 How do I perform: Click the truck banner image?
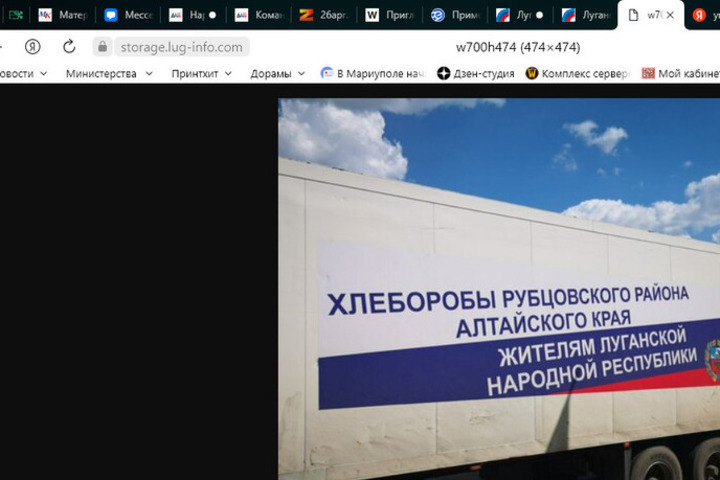click(x=499, y=289)
